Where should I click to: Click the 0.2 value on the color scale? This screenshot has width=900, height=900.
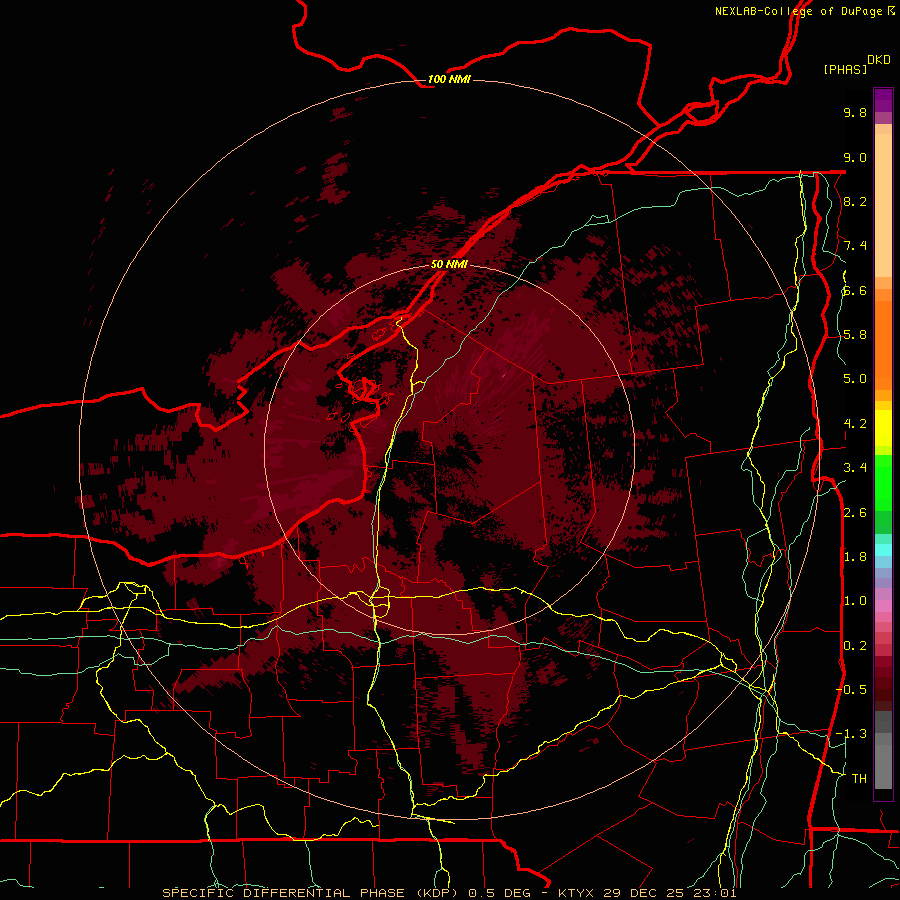tap(855, 646)
